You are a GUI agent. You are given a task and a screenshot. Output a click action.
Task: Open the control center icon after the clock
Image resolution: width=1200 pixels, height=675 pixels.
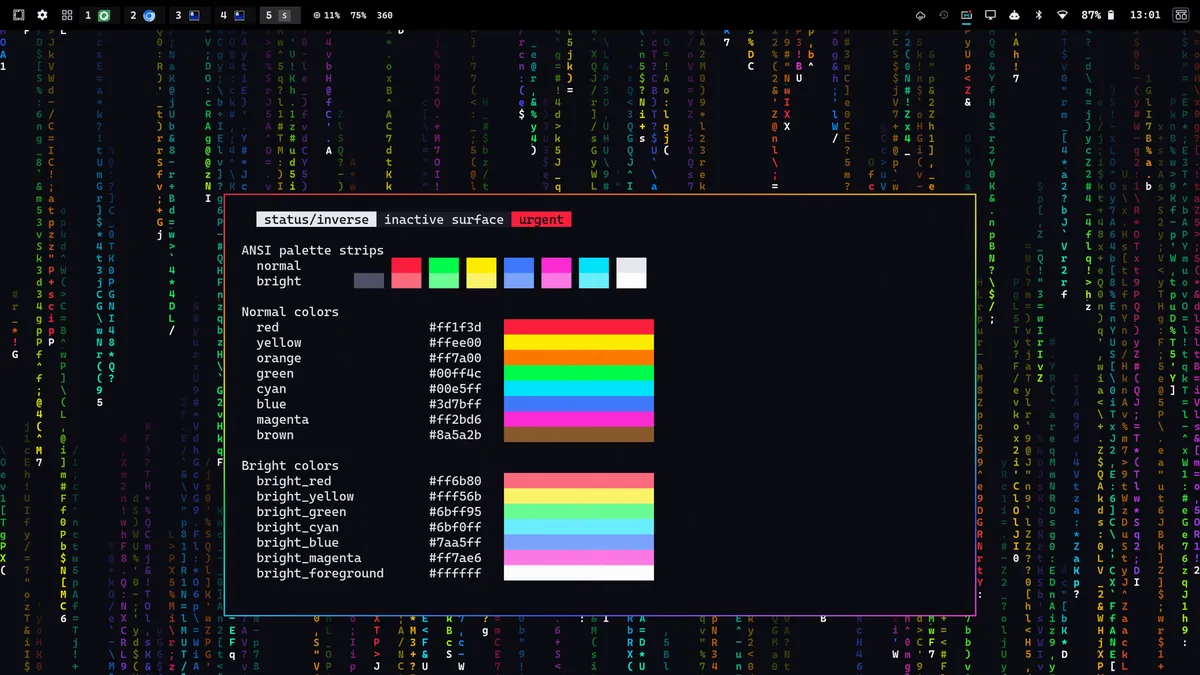point(1181,15)
